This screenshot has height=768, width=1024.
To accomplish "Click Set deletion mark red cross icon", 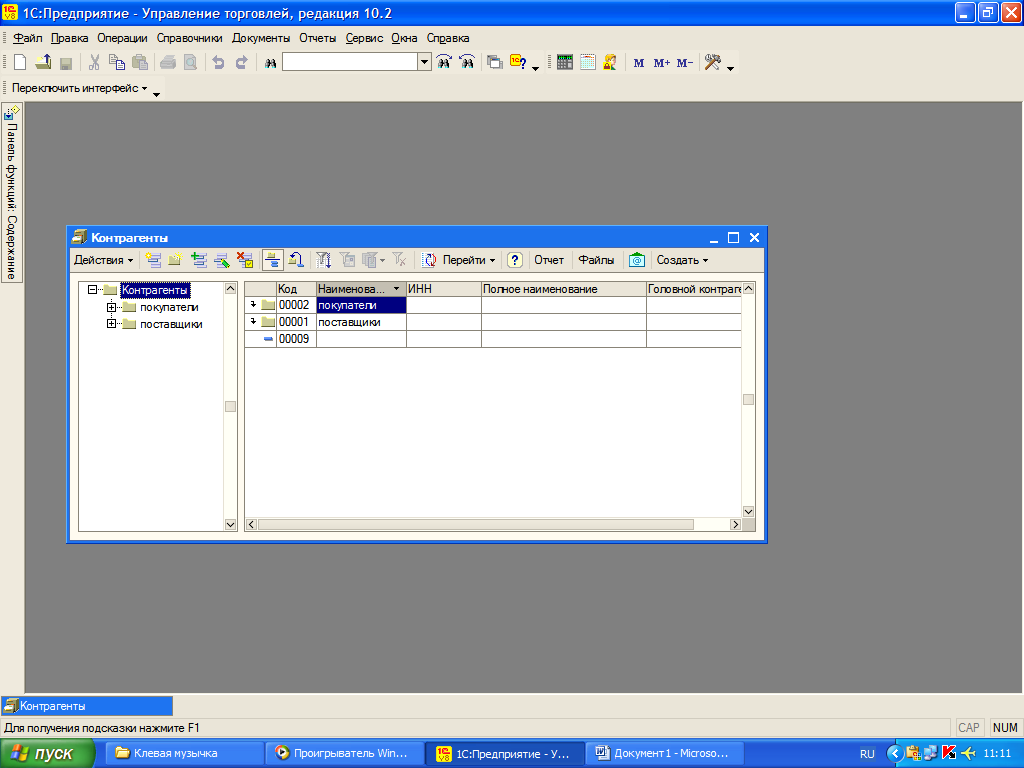I will pyautogui.click(x=245, y=260).
